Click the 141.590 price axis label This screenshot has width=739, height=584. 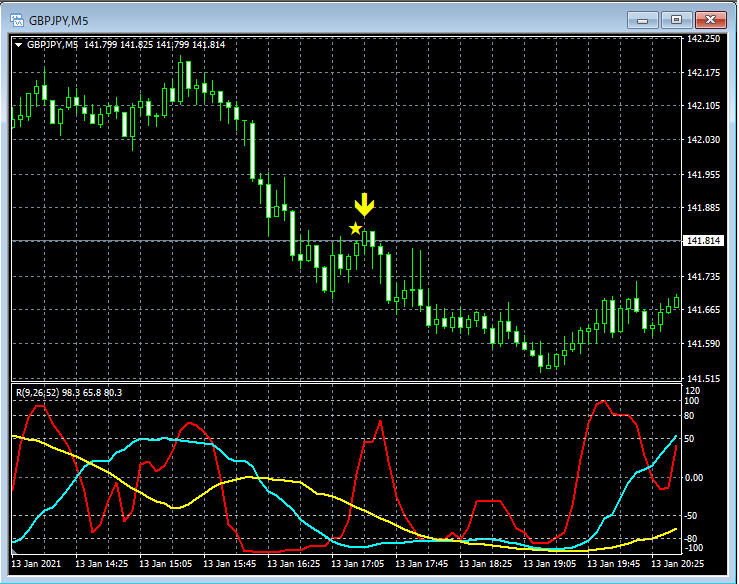(703, 344)
